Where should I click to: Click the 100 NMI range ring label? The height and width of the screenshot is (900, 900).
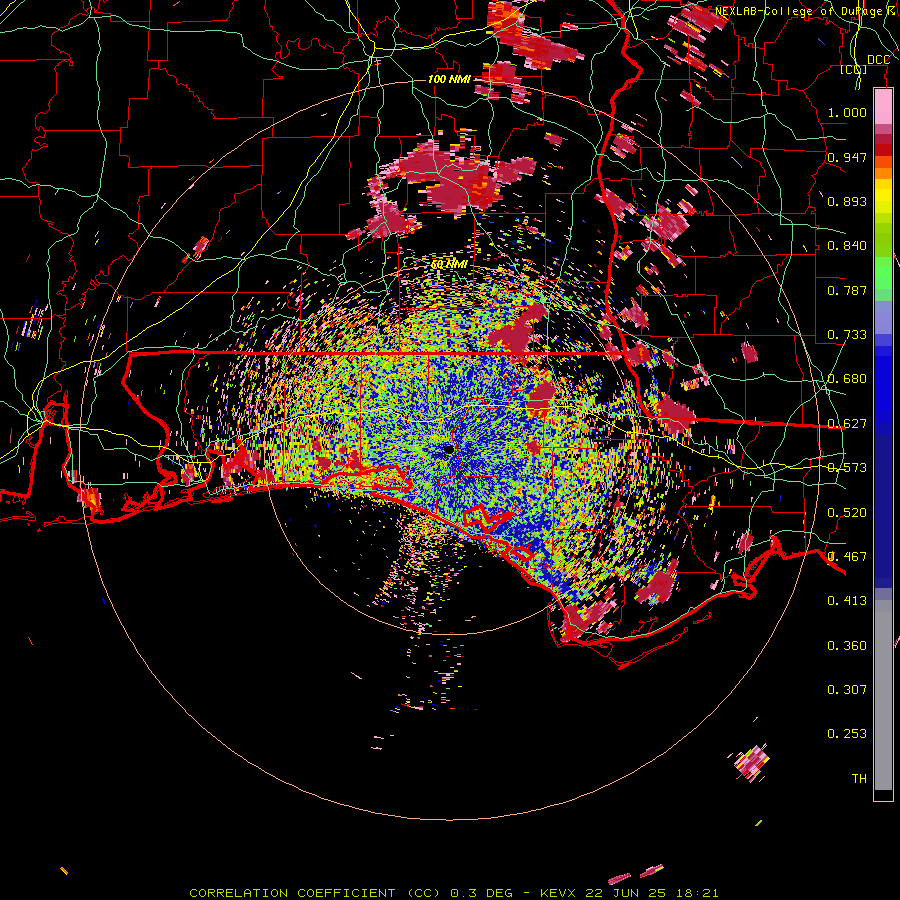[x=449, y=79]
